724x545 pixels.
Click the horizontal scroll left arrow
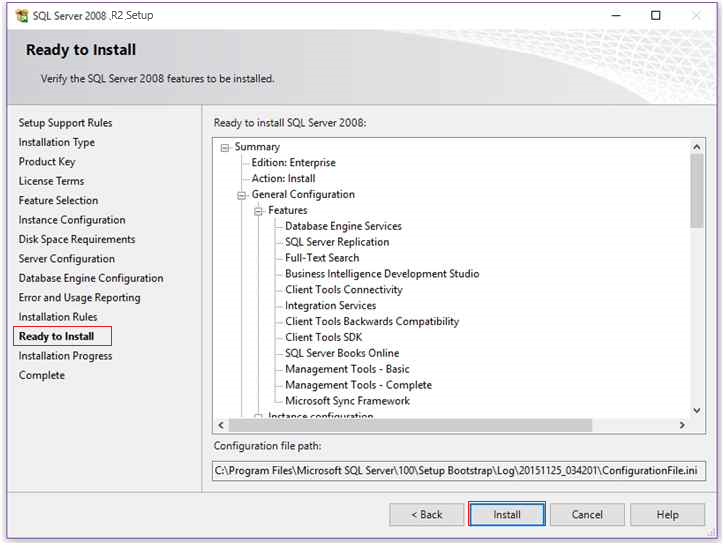[221, 425]
